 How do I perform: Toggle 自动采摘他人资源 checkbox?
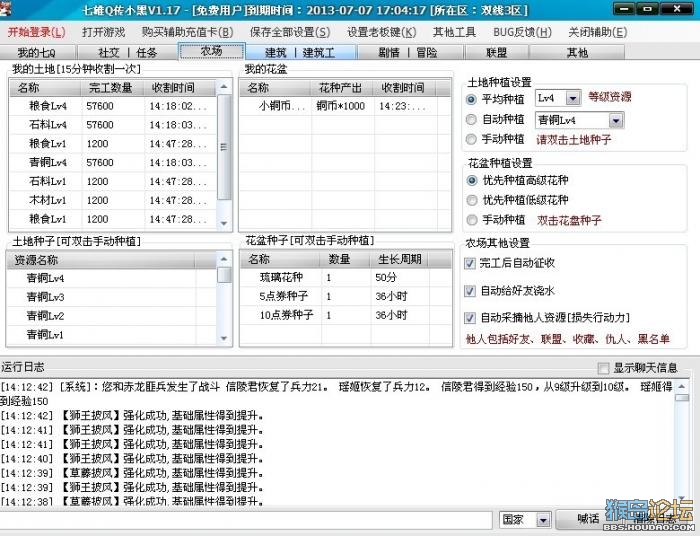[470, 318]
